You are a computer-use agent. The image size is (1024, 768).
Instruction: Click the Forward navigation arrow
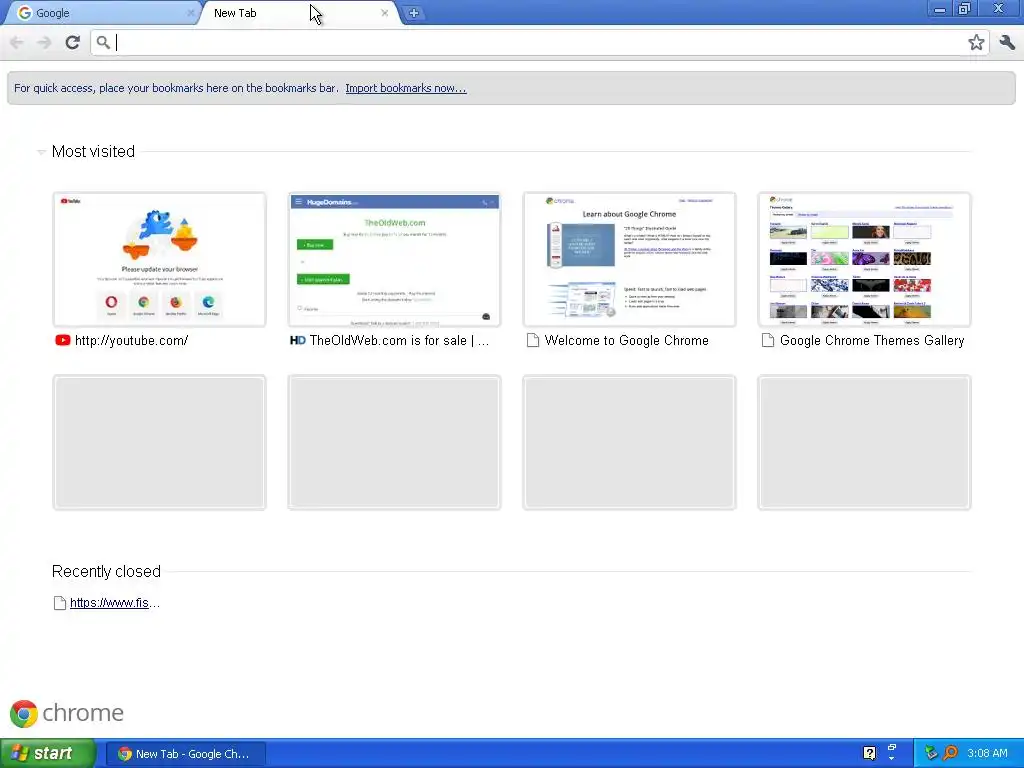pos(44,42)
